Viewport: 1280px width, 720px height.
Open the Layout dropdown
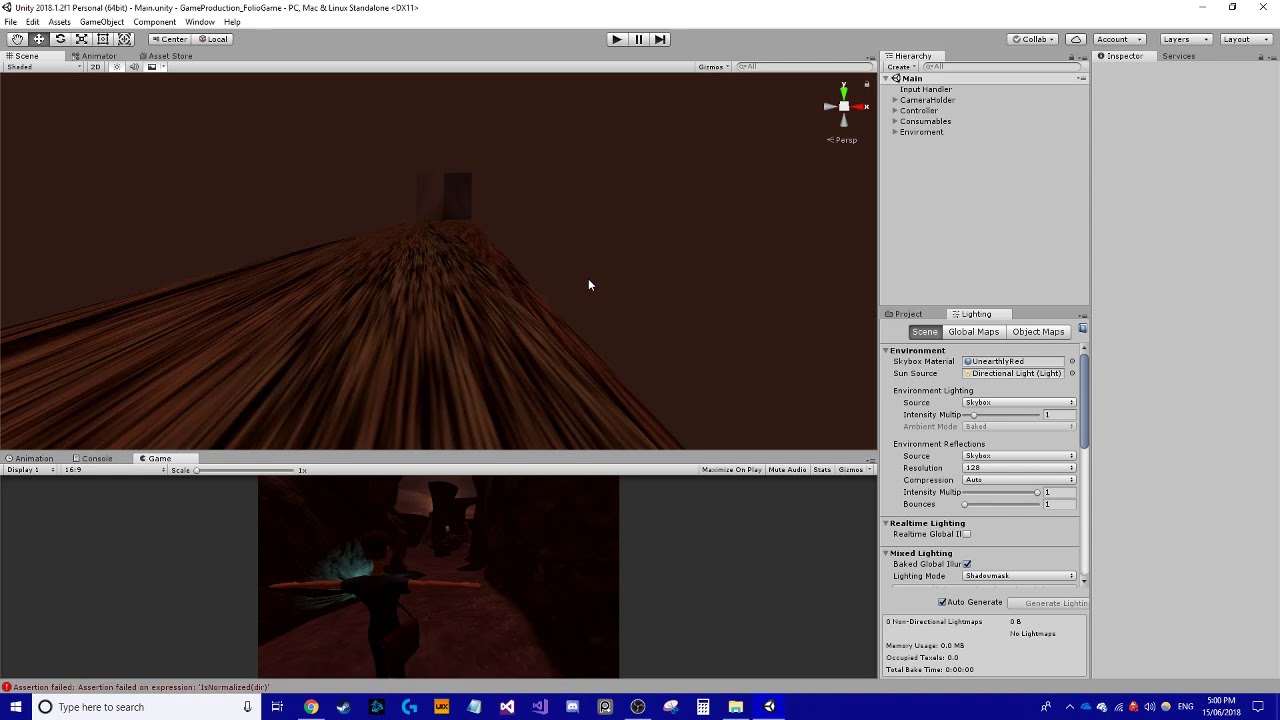1245,39
